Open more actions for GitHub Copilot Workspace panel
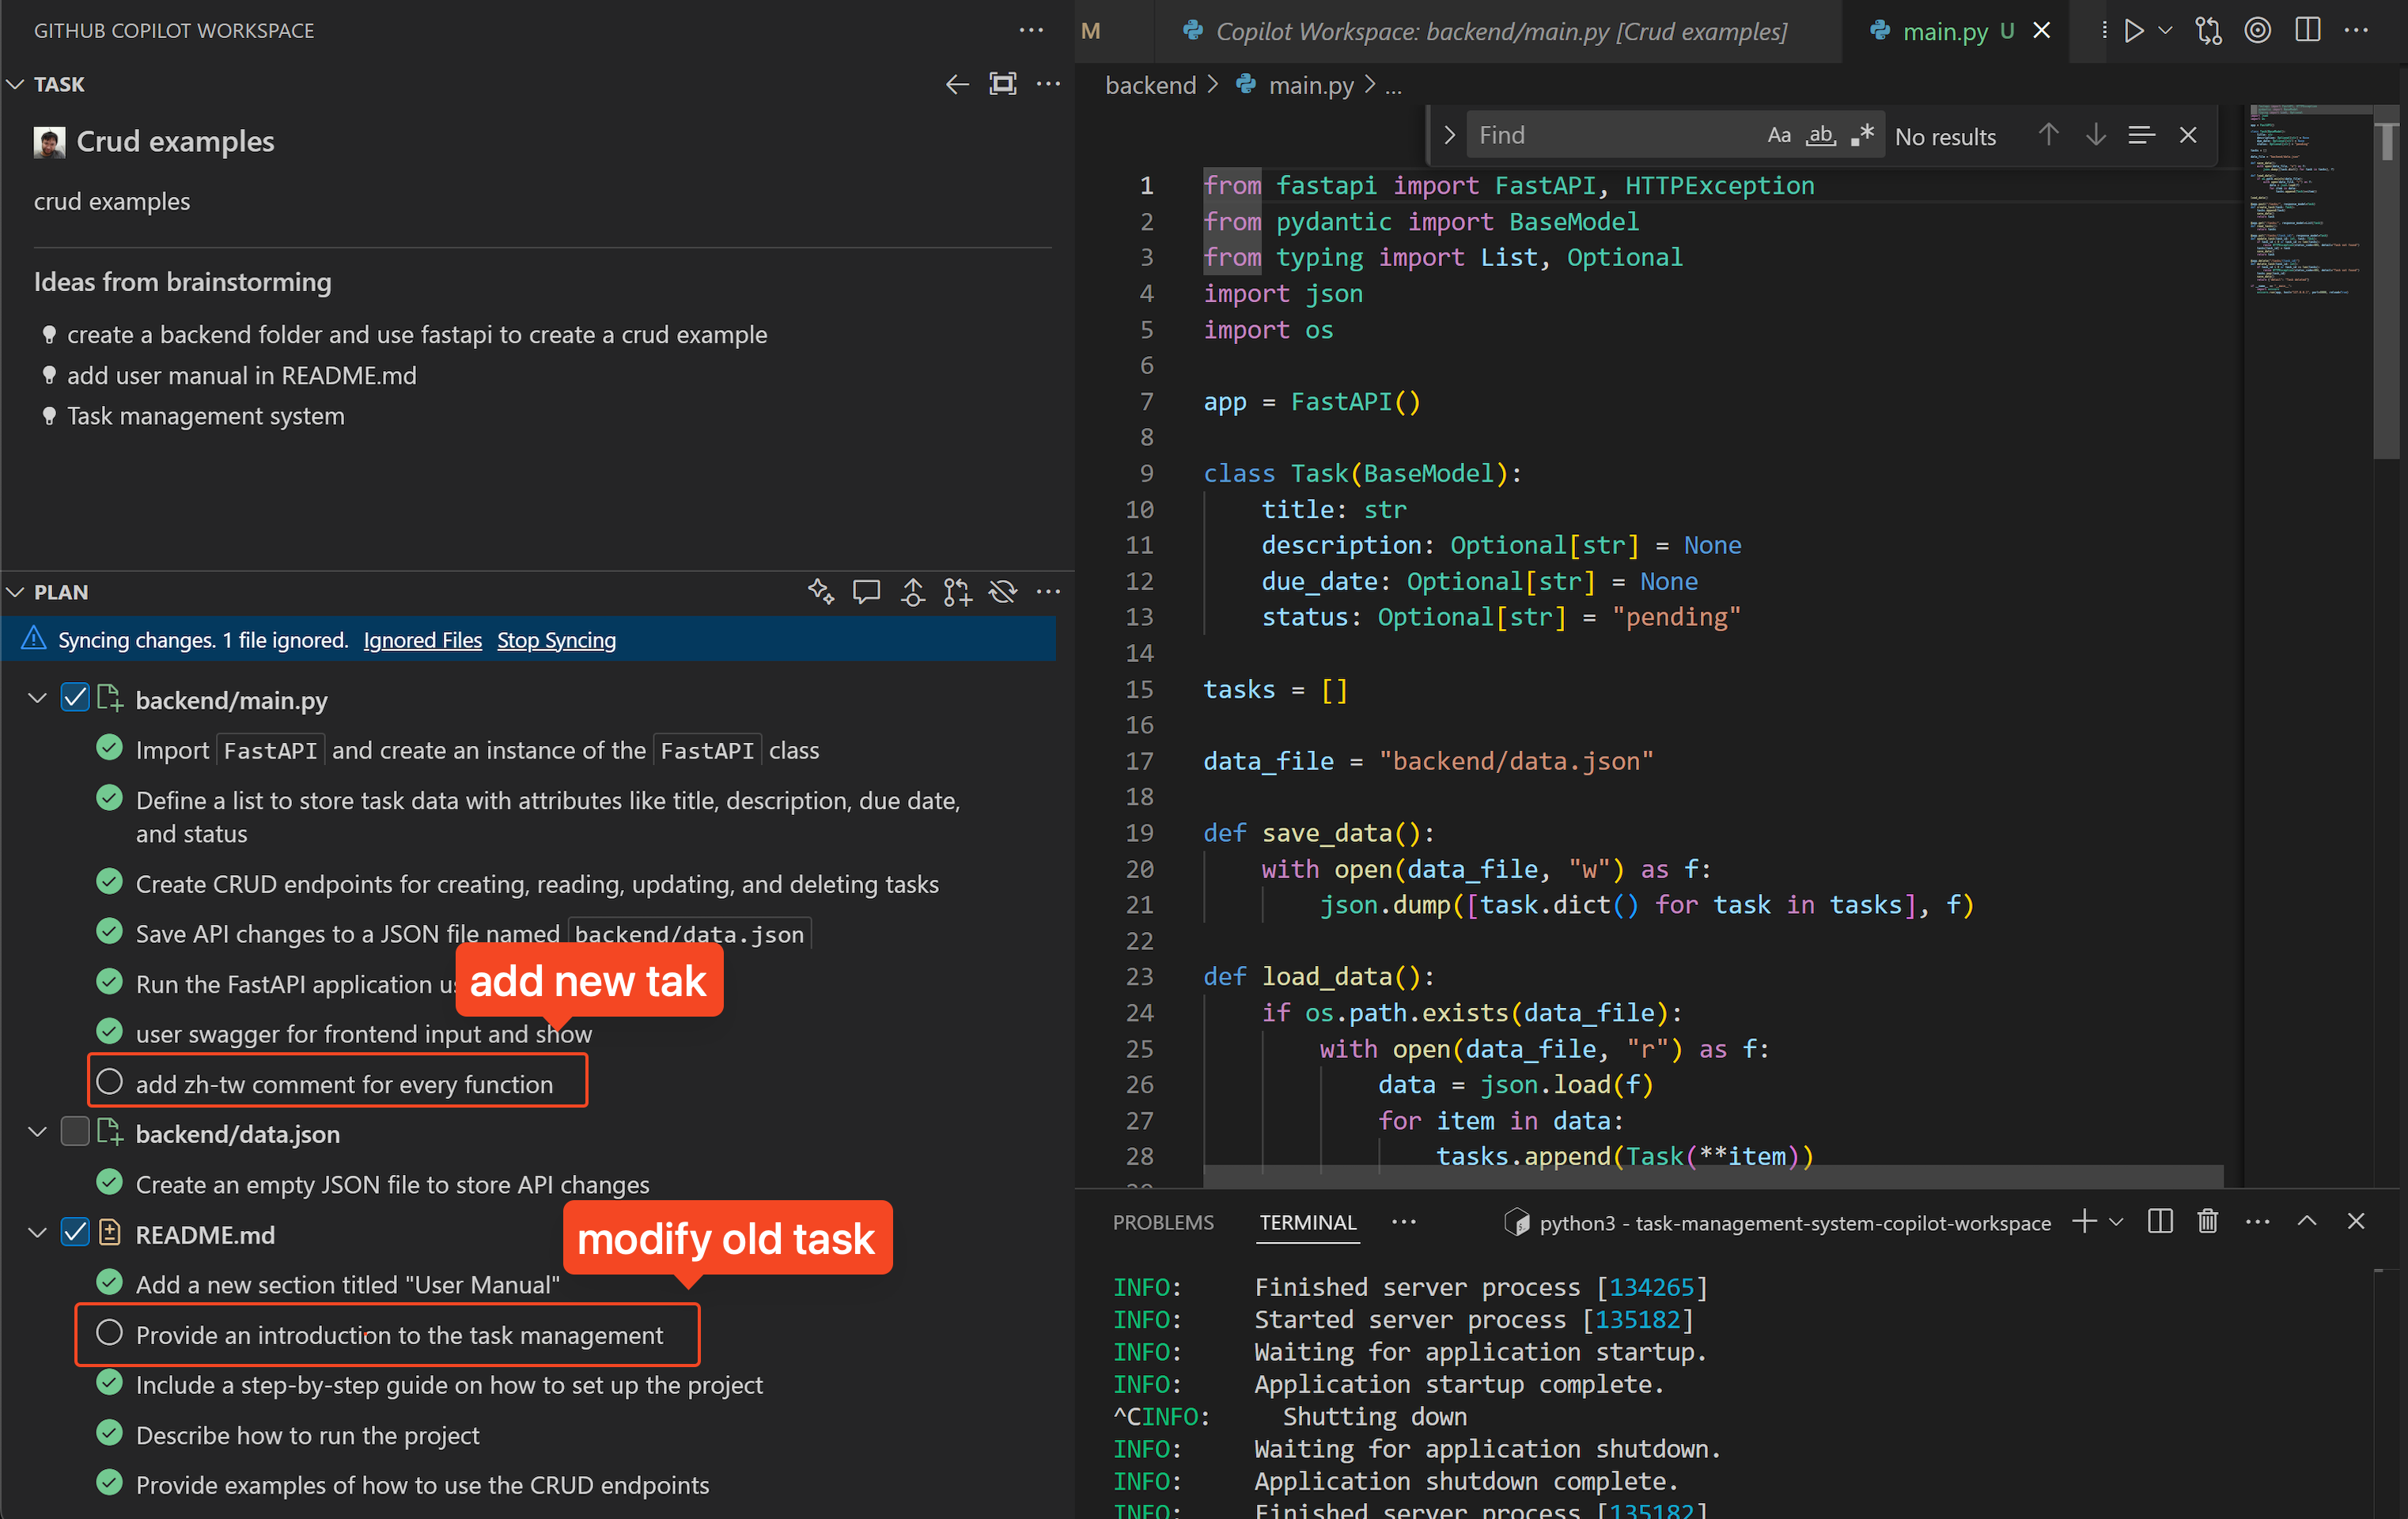 (1031, 31)
